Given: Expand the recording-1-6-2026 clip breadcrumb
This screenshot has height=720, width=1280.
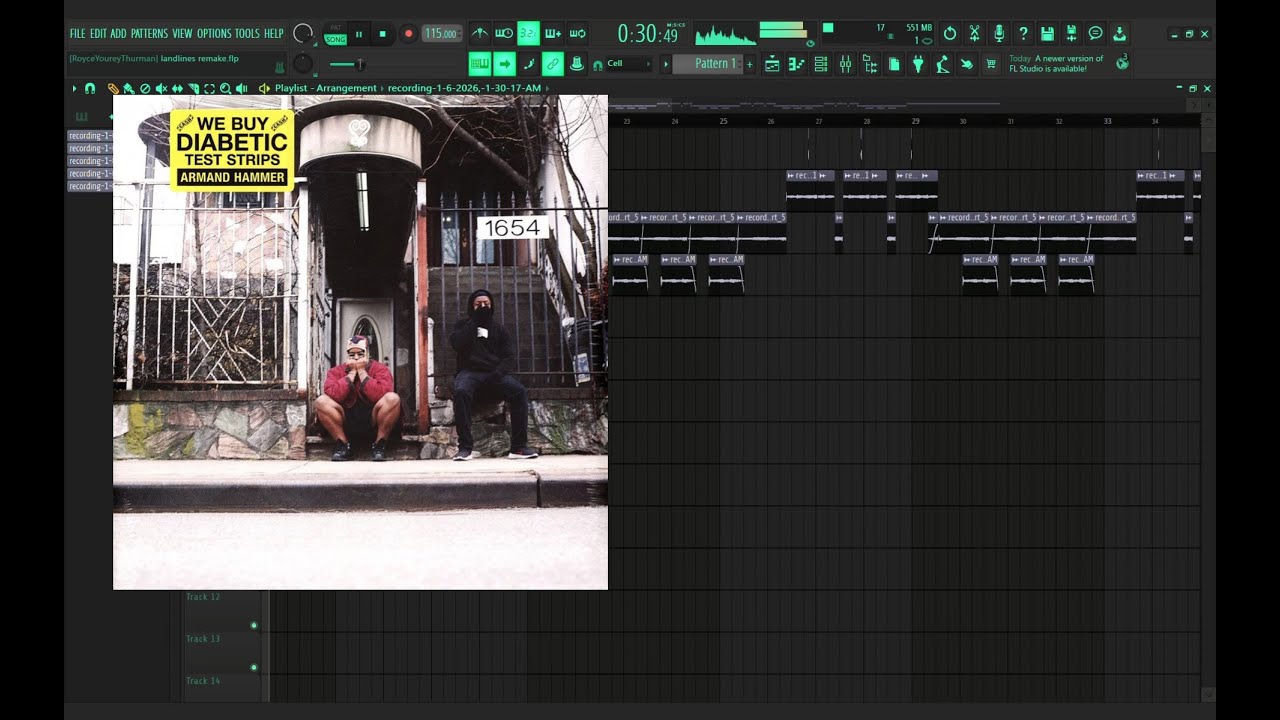Looking at the screenshot, I should [x=464, y=88].
